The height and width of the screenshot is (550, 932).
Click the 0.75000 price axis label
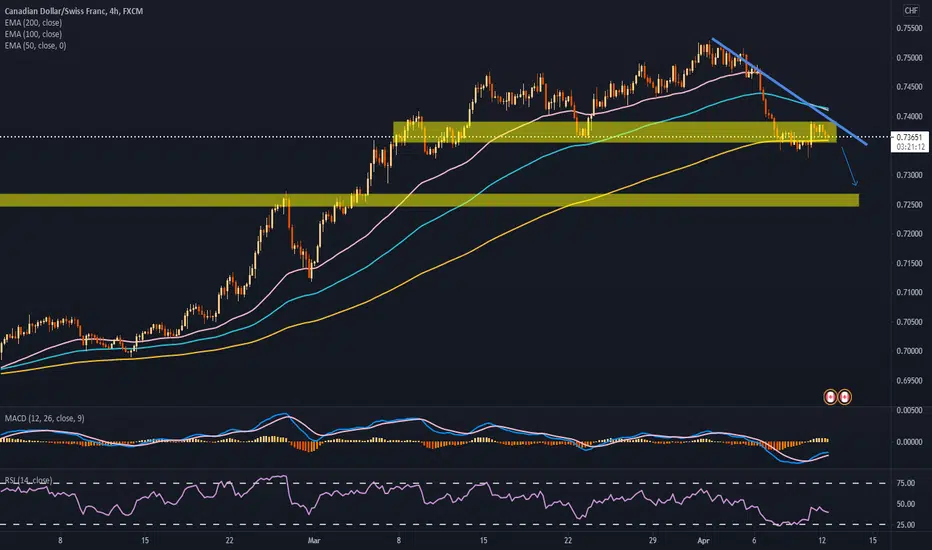pos(909,58)
